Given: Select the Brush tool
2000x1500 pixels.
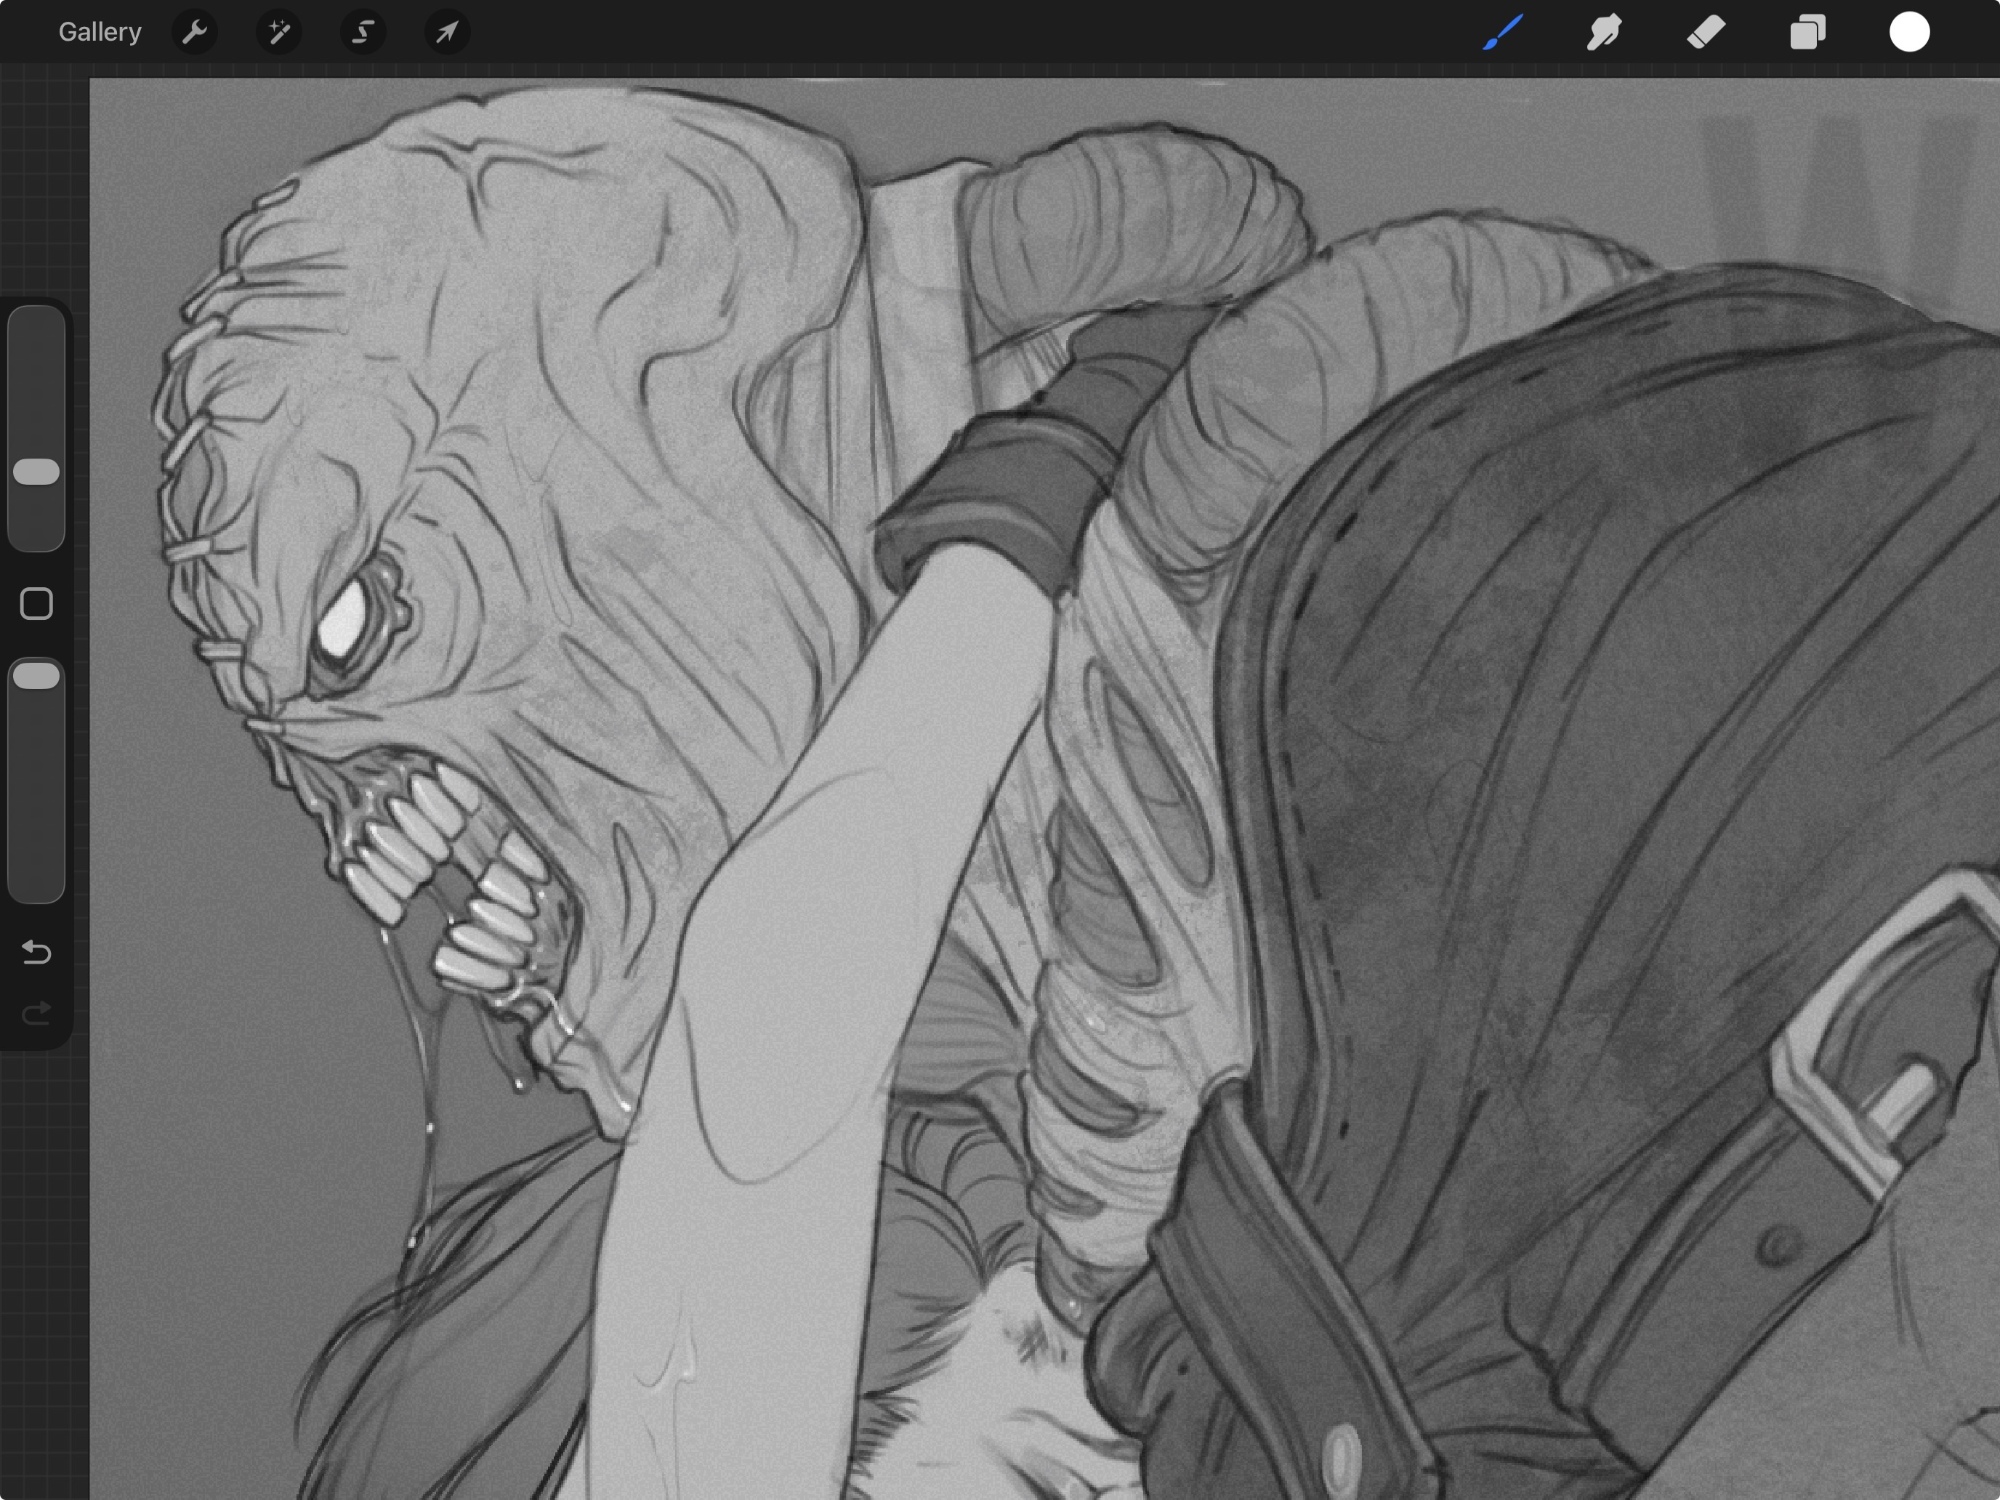Looking at the screenshot, I should click(x=1503, y=32).
